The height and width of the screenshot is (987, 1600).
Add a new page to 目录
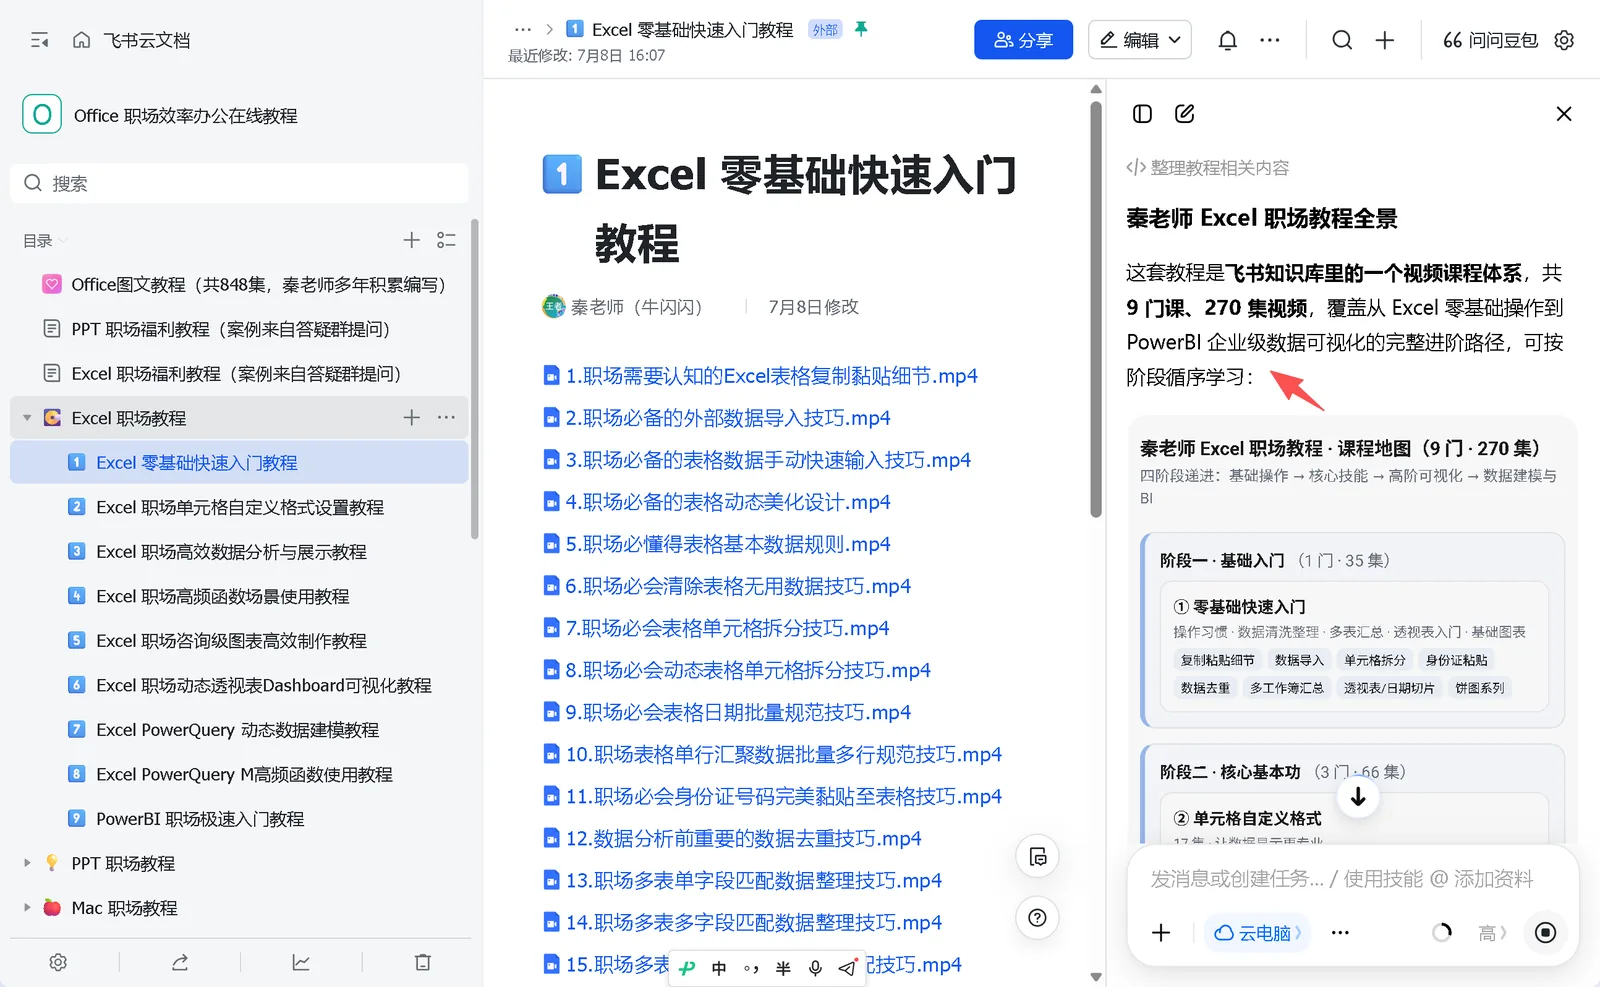tap(411, 240)
